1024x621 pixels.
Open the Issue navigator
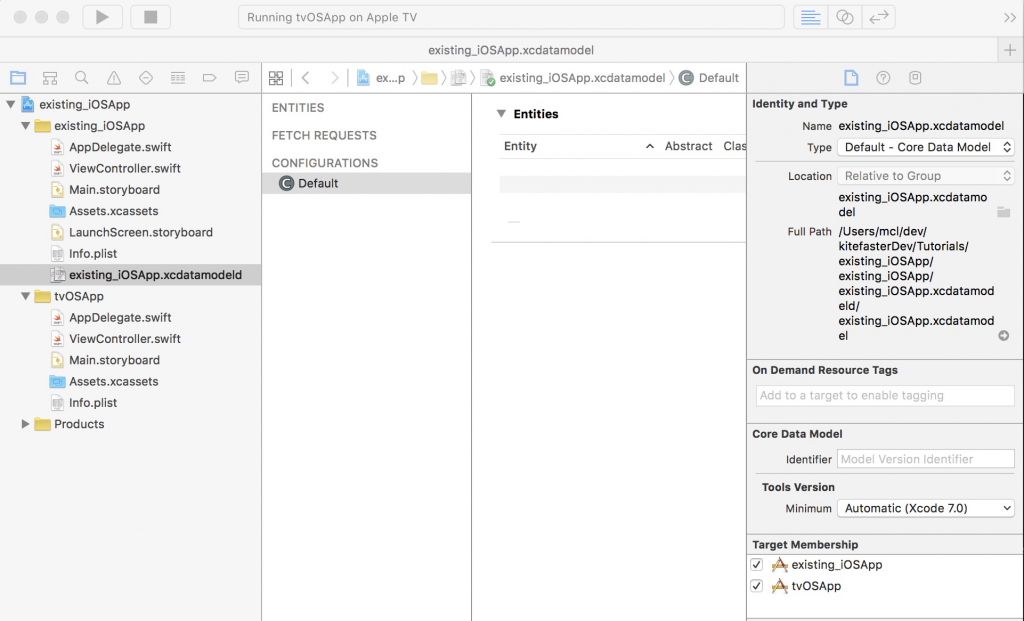click(114, 78)
